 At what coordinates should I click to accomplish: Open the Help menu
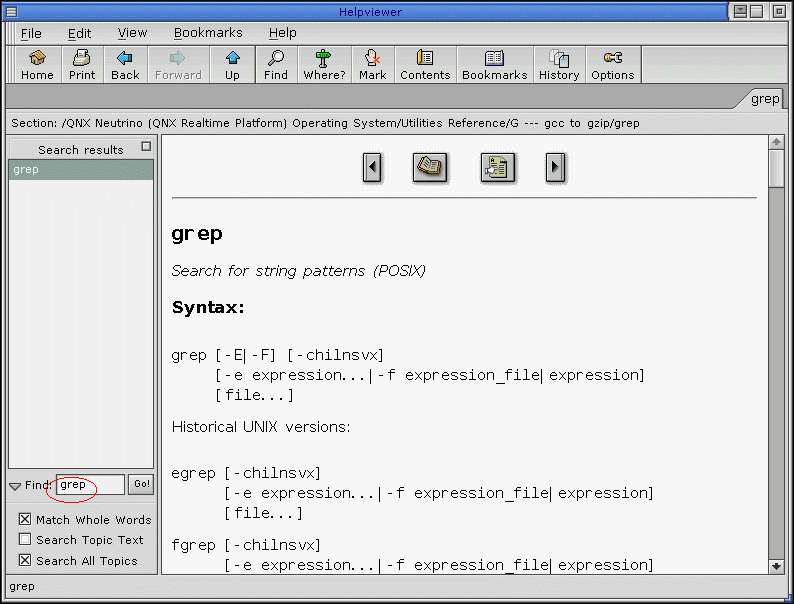283,33
